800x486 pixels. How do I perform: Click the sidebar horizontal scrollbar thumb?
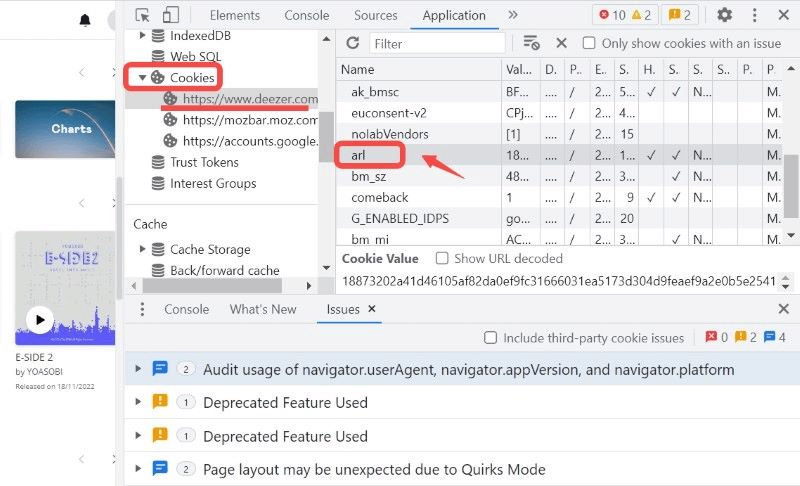[x=212, y=286]
